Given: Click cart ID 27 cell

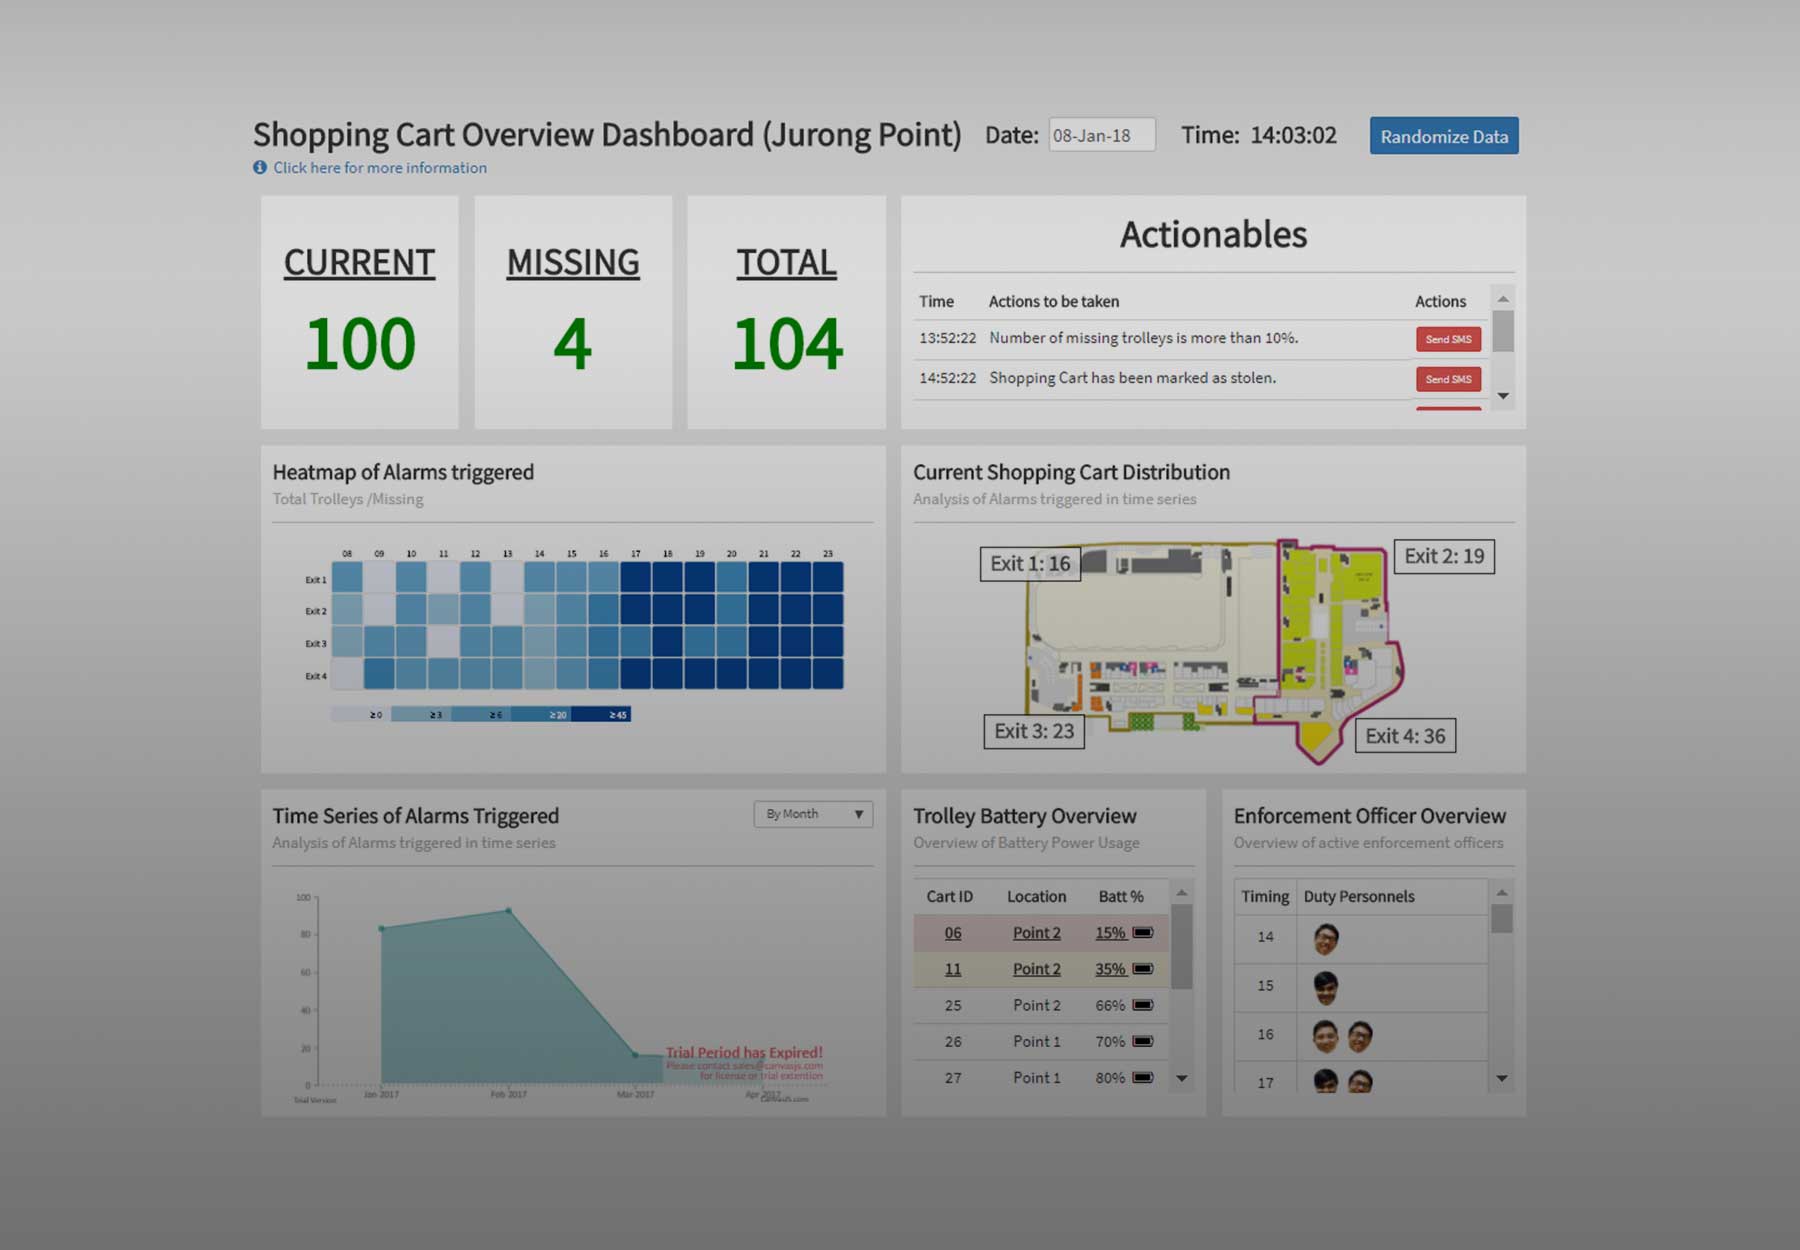Looking at the screenshot, I should (953, 1077).
